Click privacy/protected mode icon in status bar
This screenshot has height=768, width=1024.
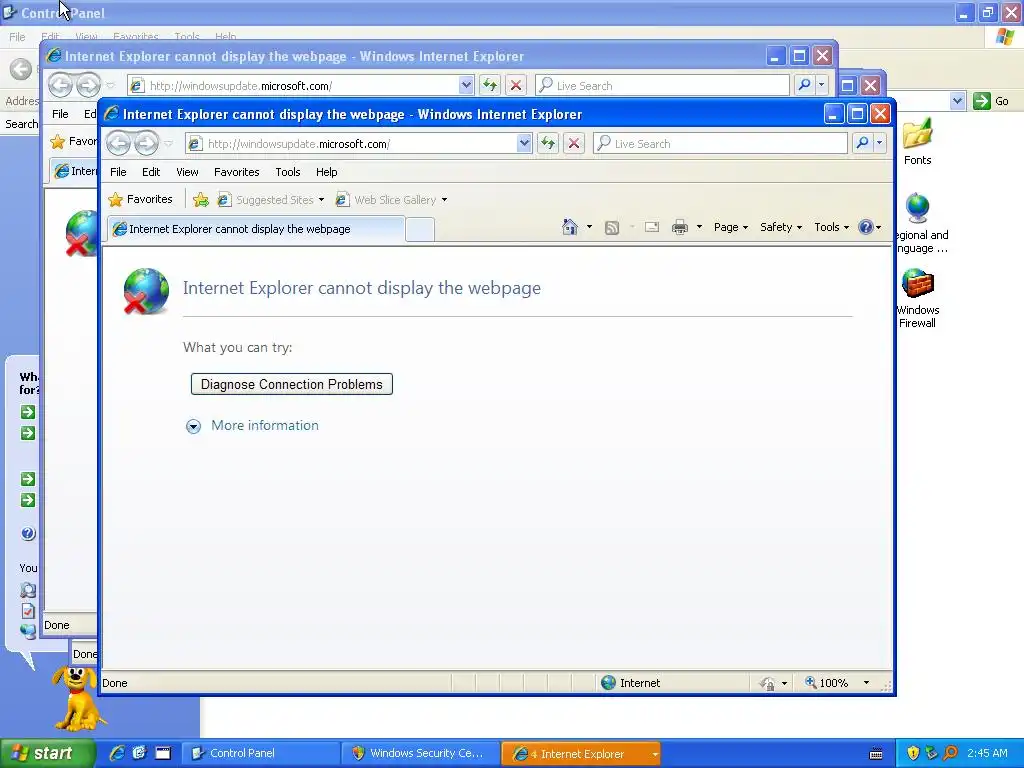tap(767, 683)
